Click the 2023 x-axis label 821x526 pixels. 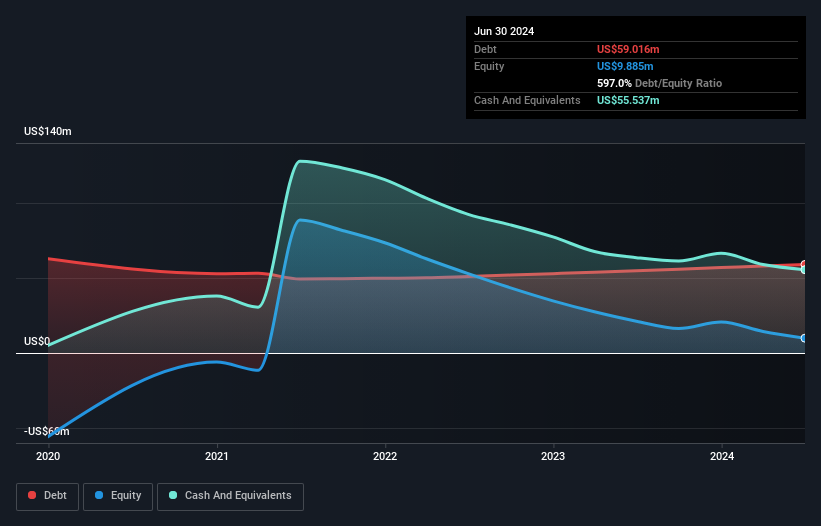[x=553, y=456]
